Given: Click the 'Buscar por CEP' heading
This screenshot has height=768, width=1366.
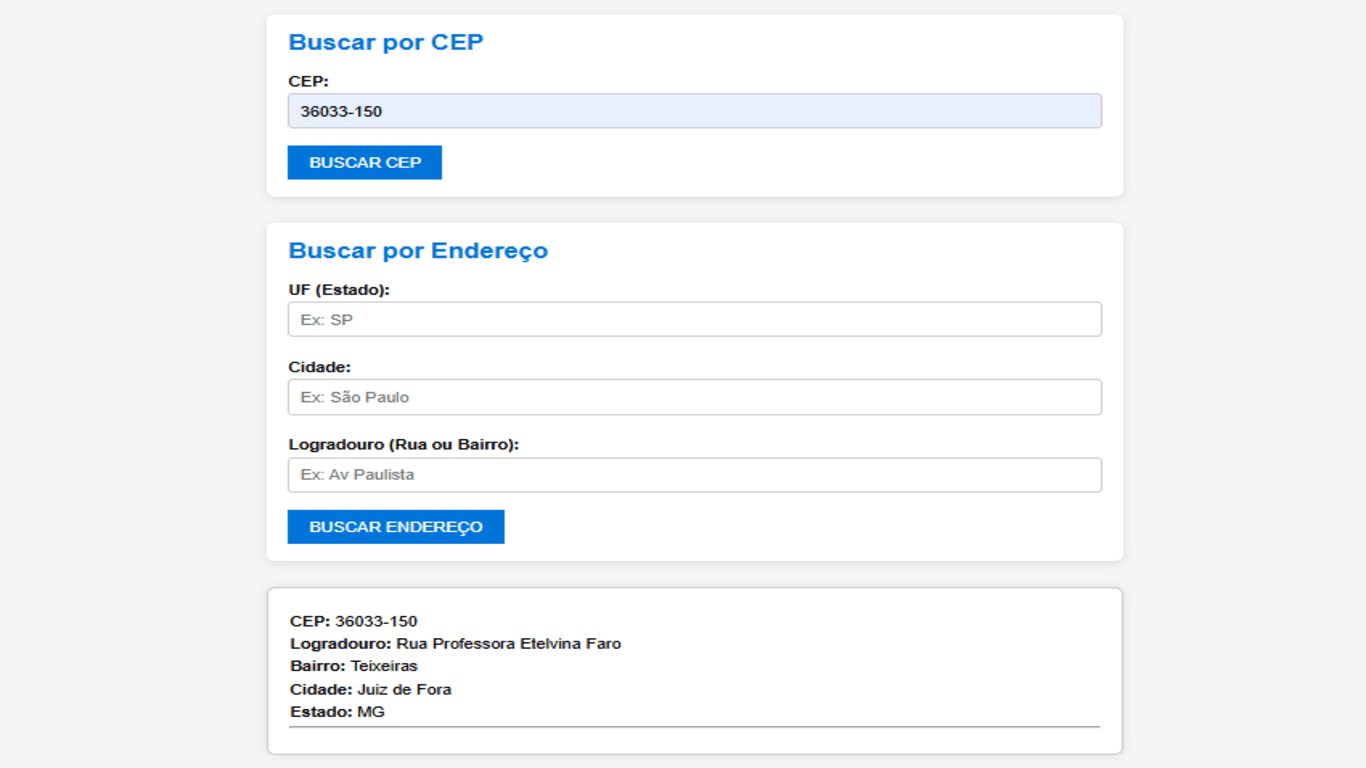Looking at the screenshot, I should click(x=385, y=42).
